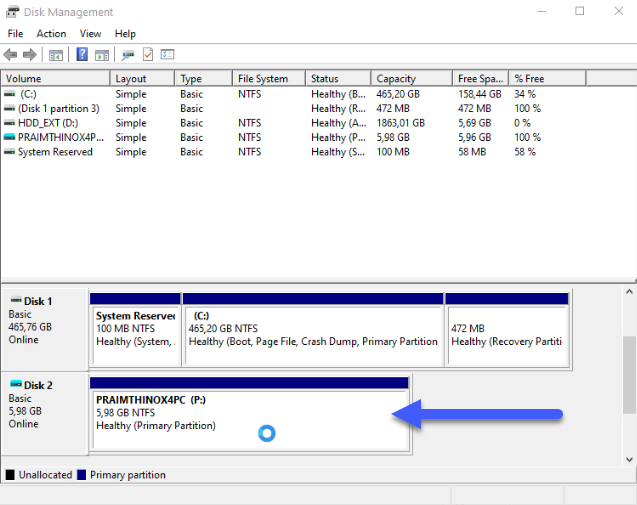Viewport: 637px width, 505px height.
Task: Click the blue Primary partition legend swatch
Action: click(x=82, y=475)
